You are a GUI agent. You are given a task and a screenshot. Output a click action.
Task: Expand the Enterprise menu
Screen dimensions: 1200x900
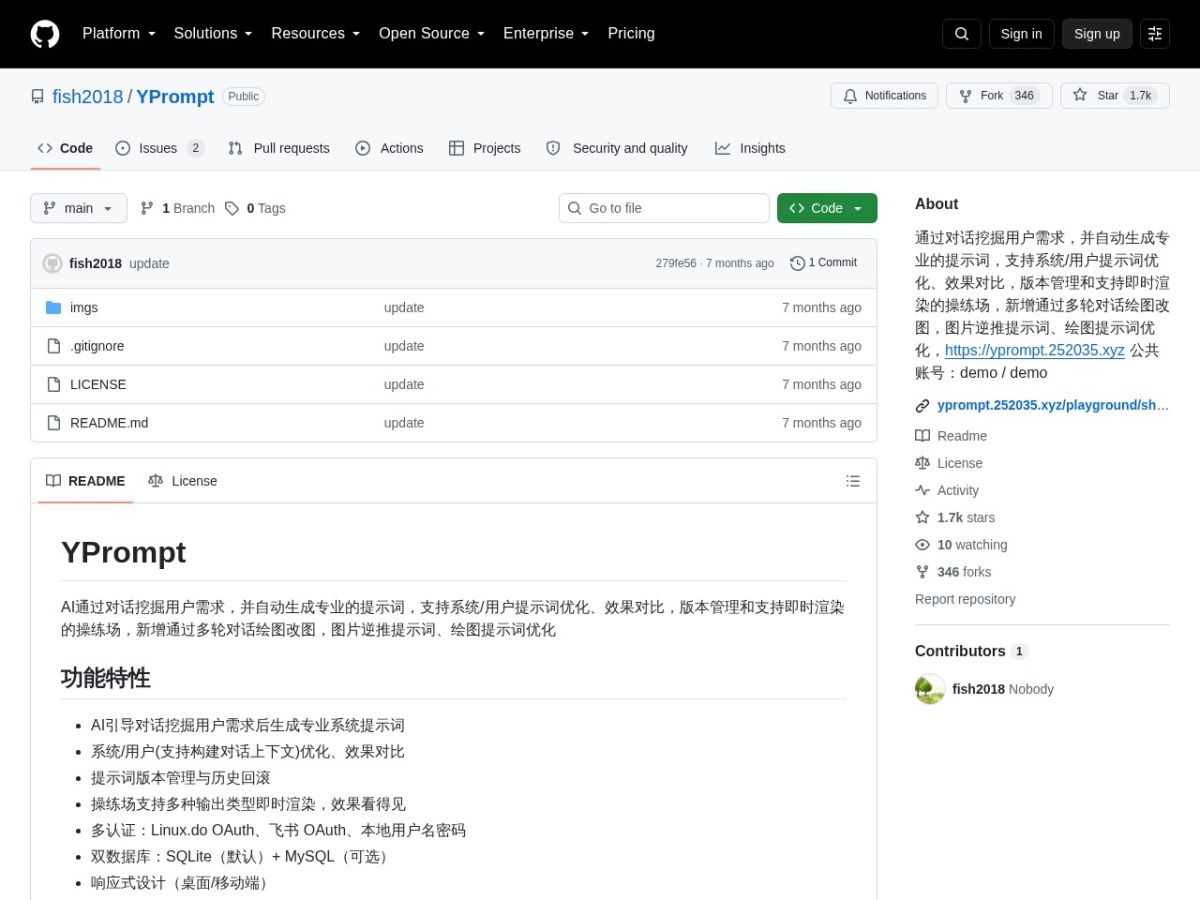click(546, 34)
